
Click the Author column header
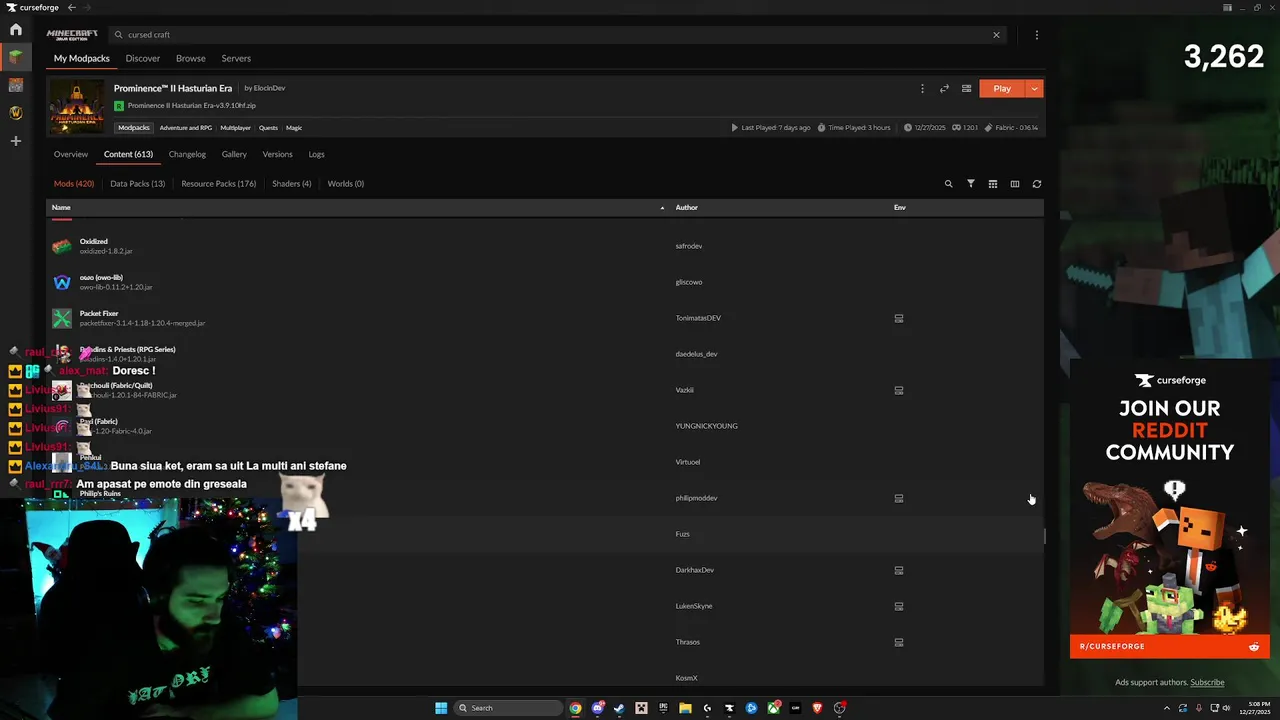(687, 208)
